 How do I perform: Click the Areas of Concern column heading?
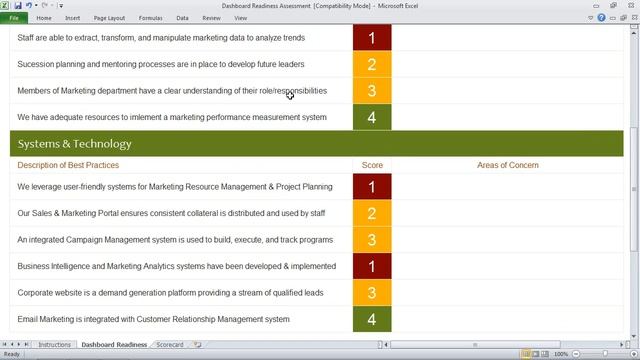[x=508, y=165]
